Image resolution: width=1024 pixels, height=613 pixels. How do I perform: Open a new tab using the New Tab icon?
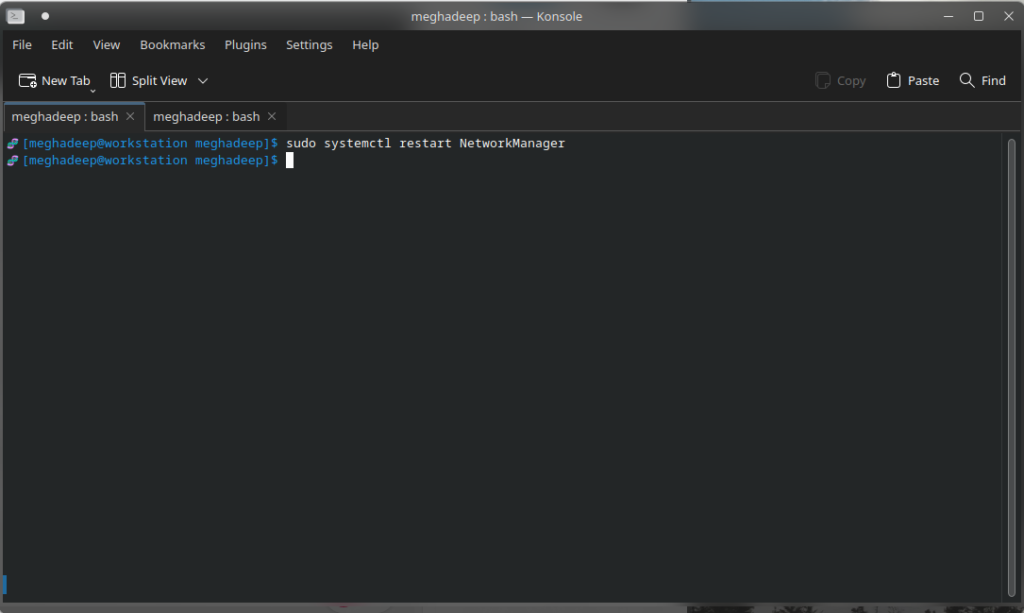click(x=27, y=80)
